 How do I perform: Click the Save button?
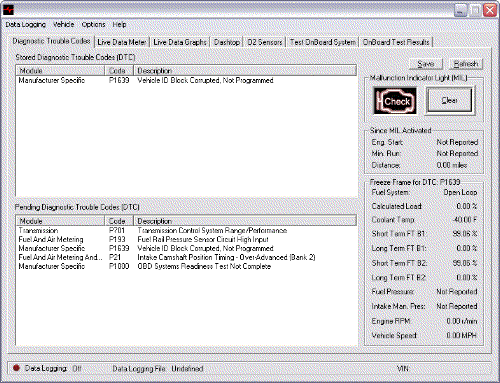[x=426, y=64]
